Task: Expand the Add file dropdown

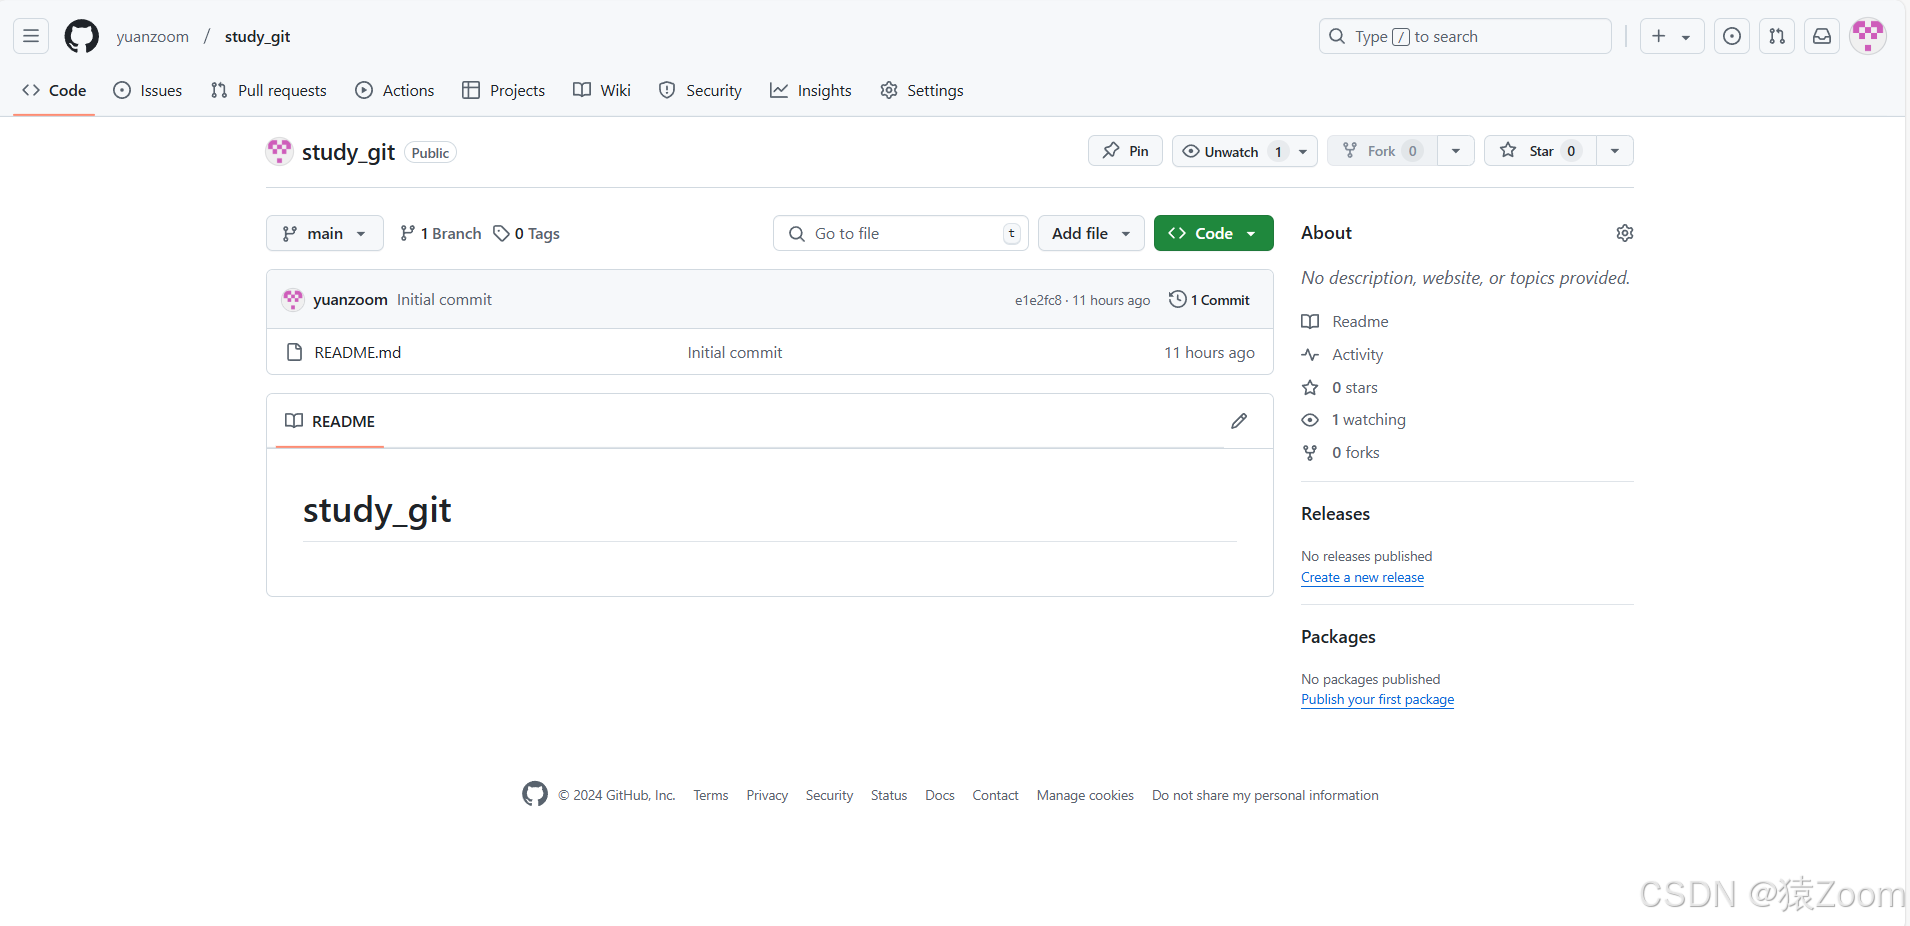Action: [x=1090, y=232]
